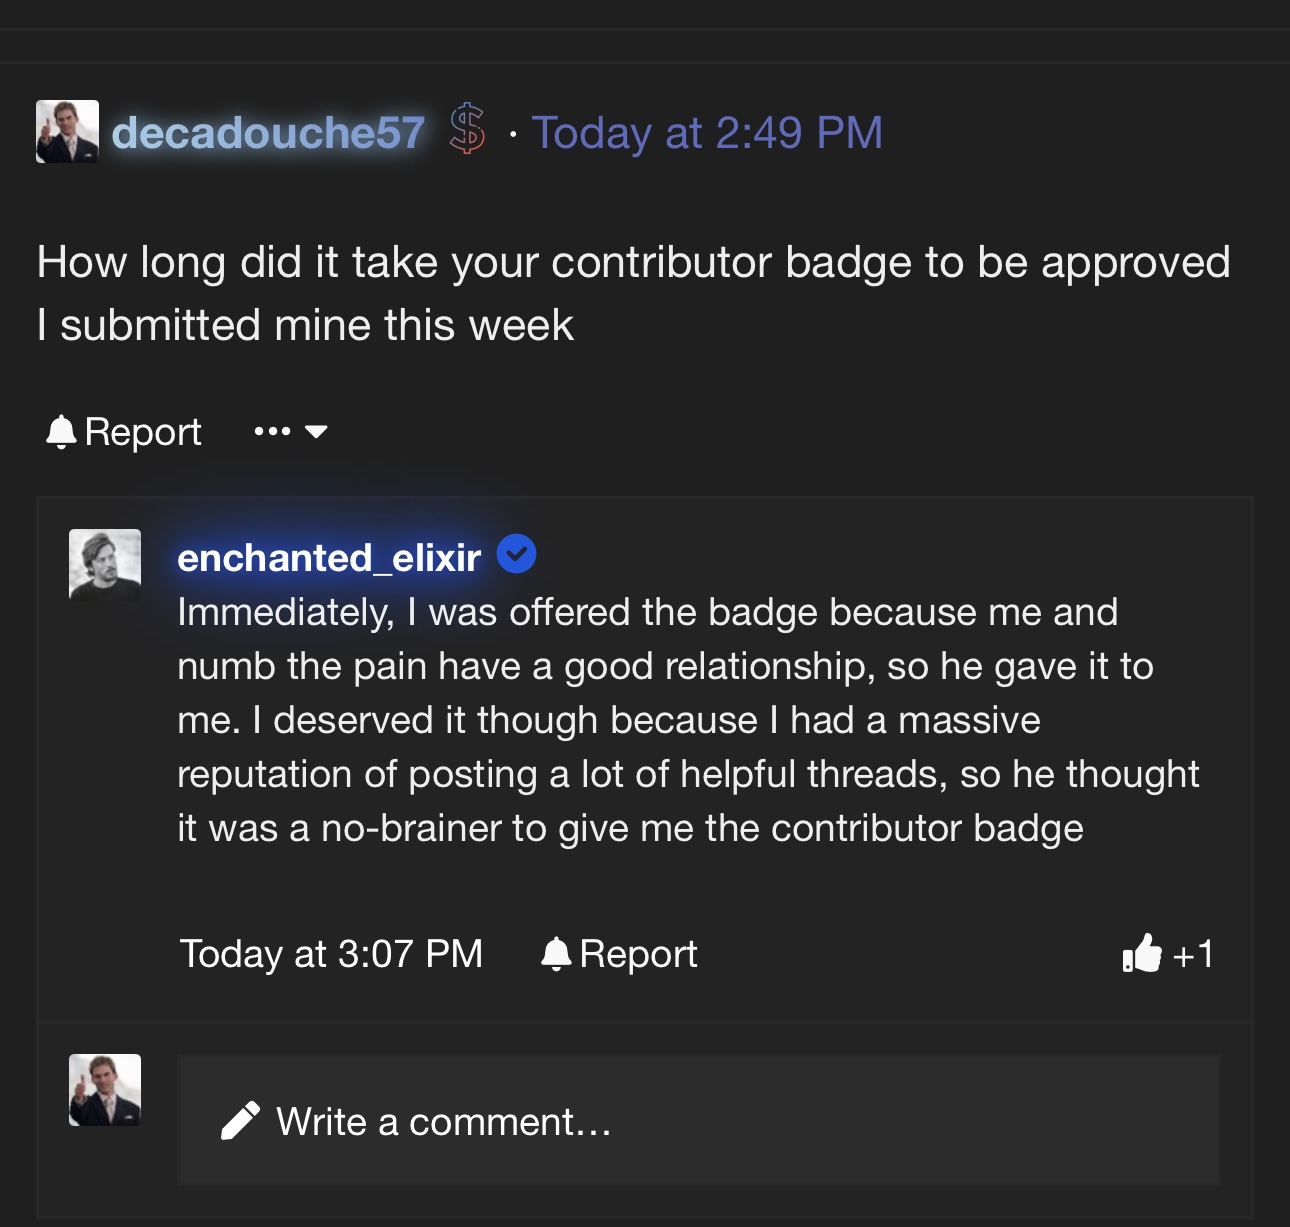Image resolution: width=1290 pixels, height=1227 pixels.
Task: Click the pencil icon in comment box
Action: click(240, 1121)
